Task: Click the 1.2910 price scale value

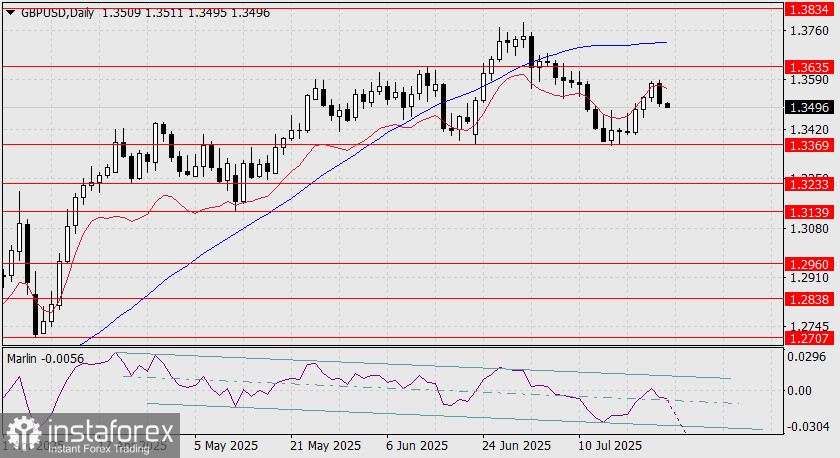Action: (x=809, y=278)
